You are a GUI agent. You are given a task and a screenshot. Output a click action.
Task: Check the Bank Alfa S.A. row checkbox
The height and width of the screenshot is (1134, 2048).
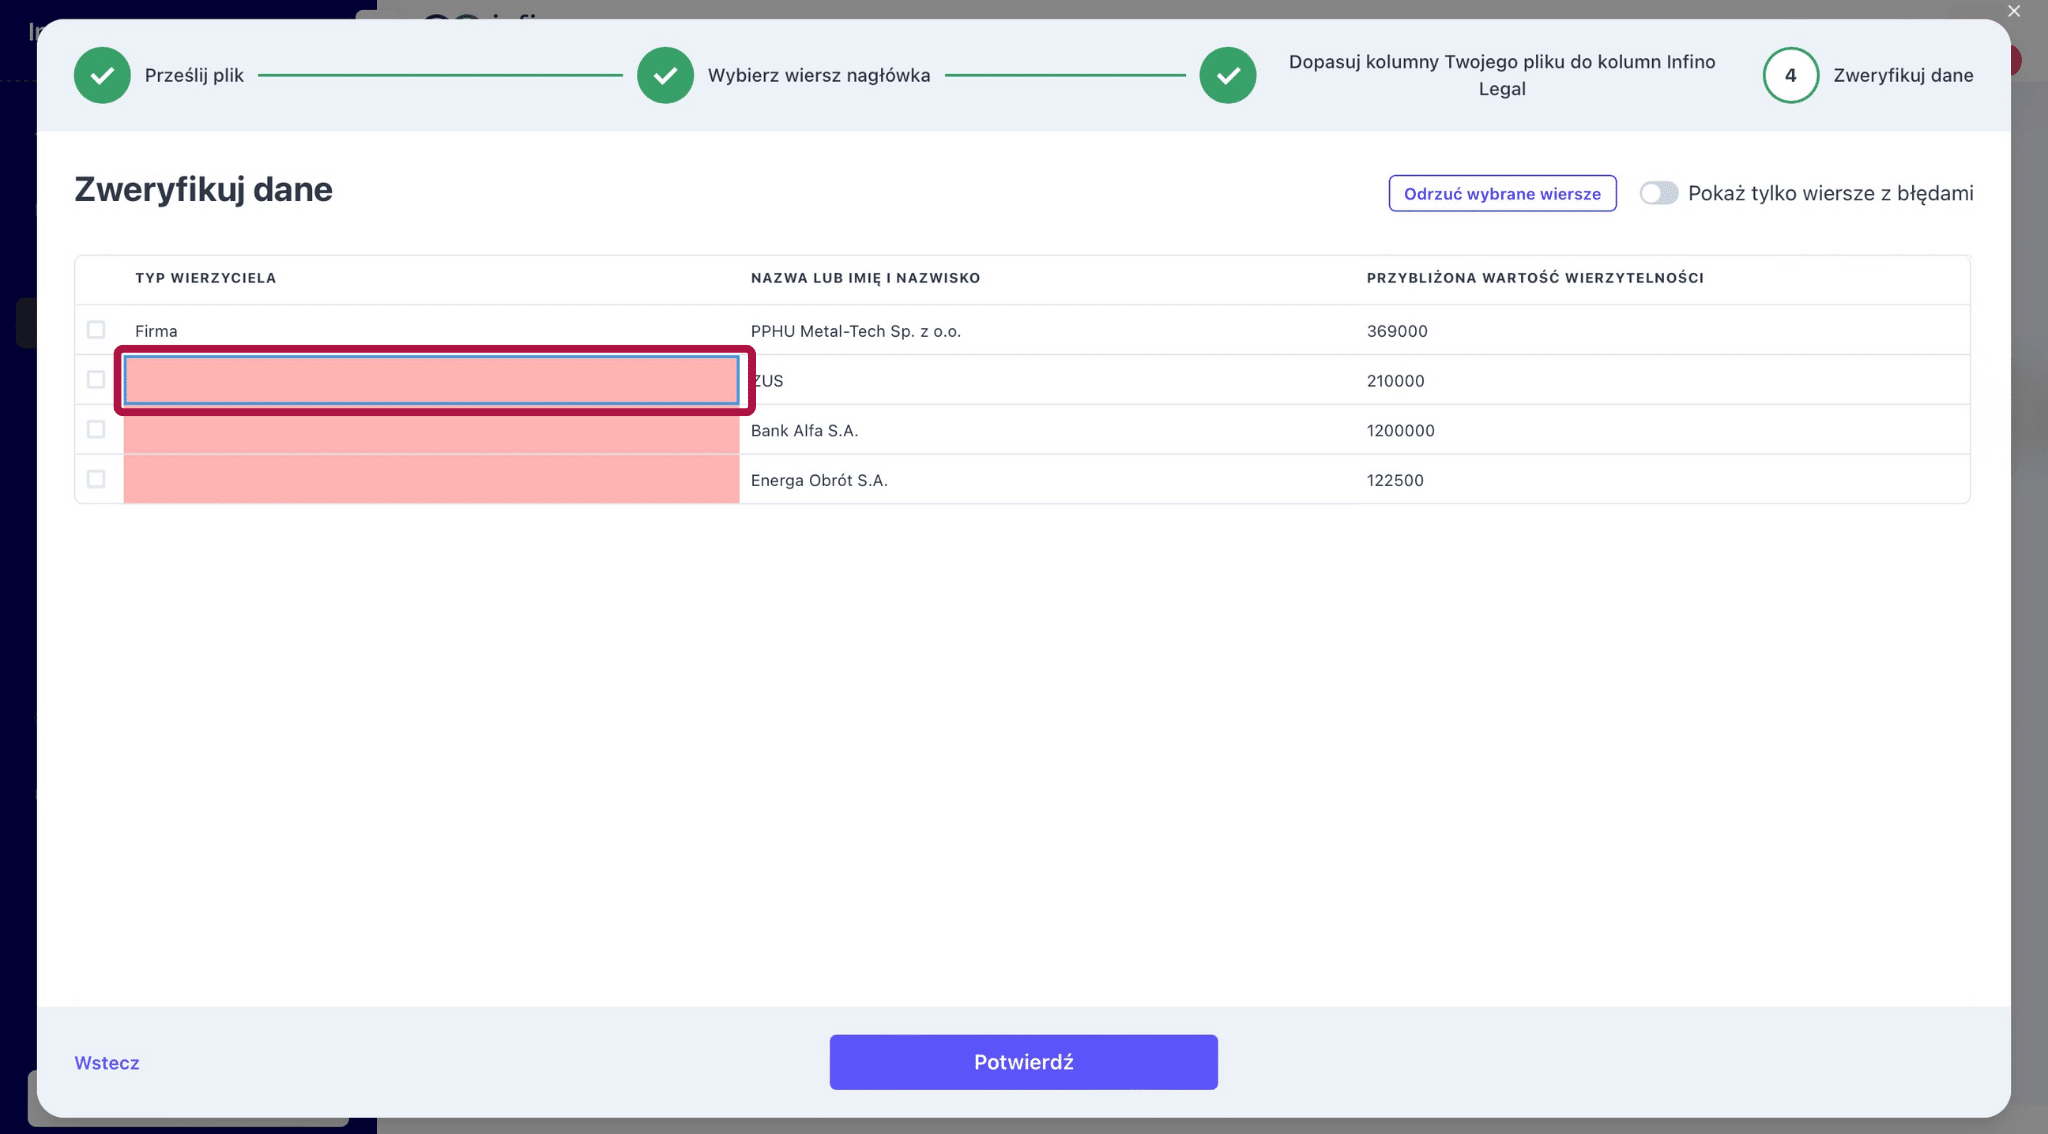click(x=96, y=430)
